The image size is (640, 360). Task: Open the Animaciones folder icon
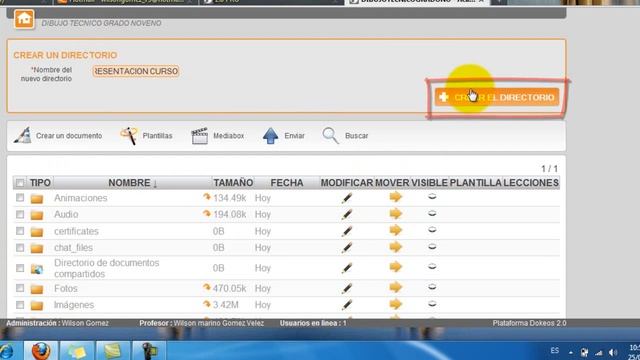(x=37, y=199)
